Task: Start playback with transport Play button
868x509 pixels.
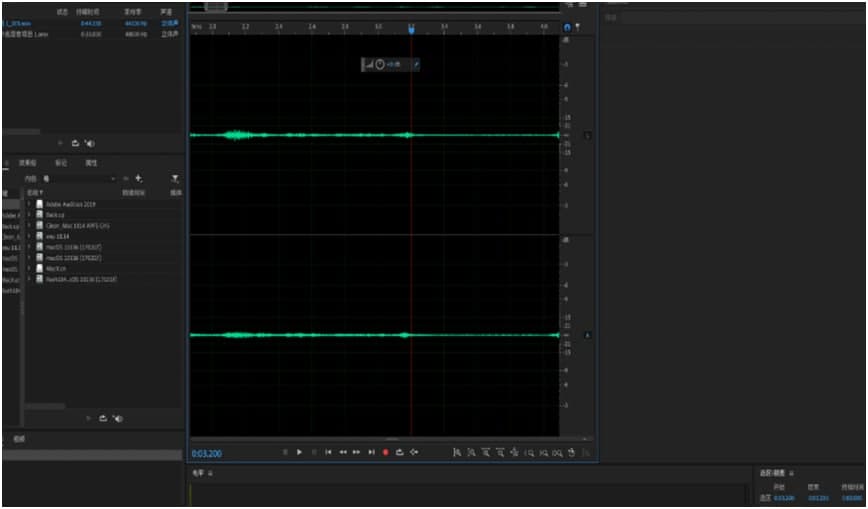Action: (x=299, y=453)
